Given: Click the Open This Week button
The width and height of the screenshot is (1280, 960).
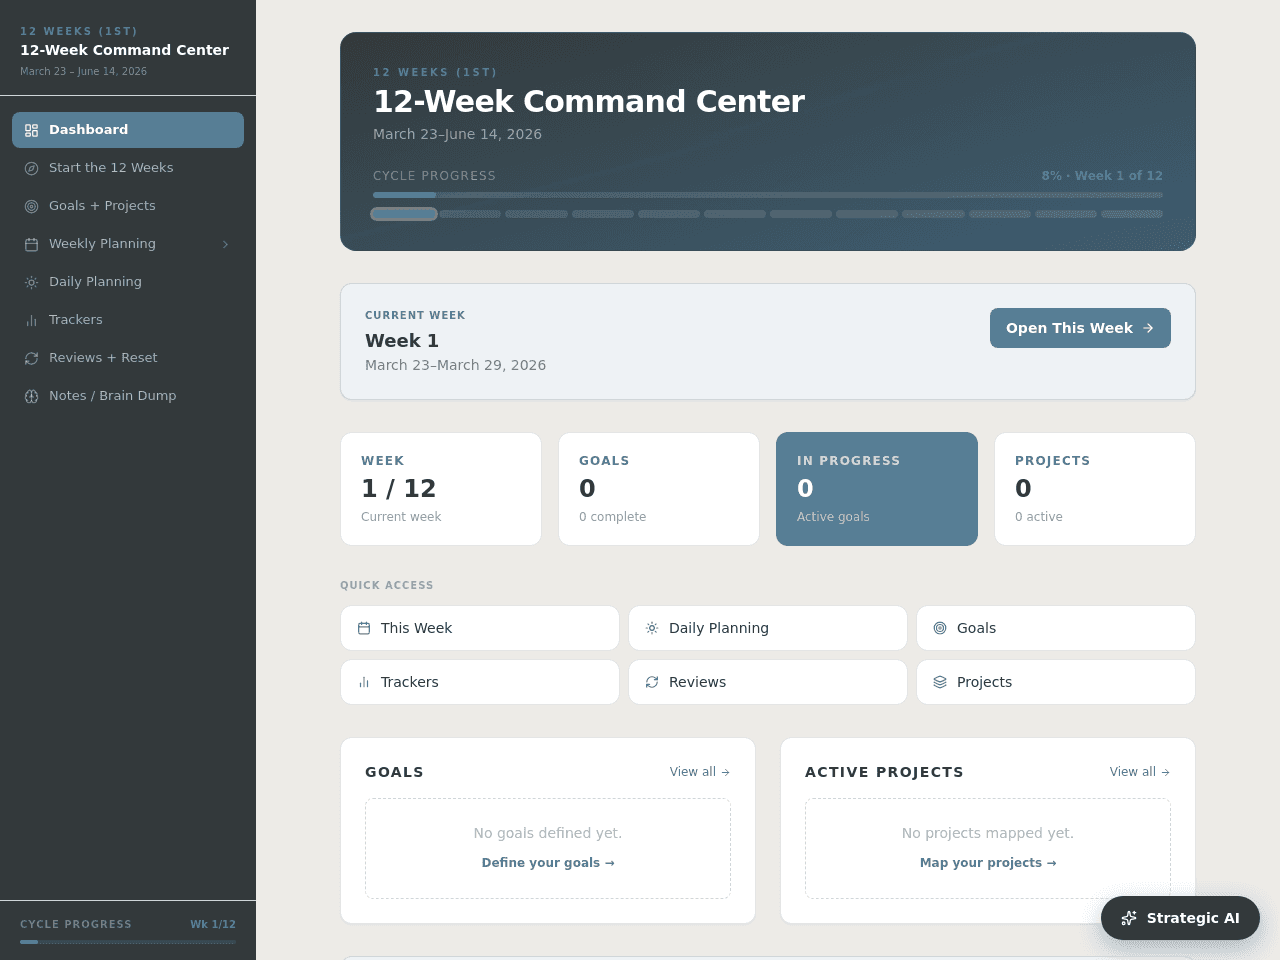Looking at the screenshot, I should pyautogui.click(x=1080, y=328).
